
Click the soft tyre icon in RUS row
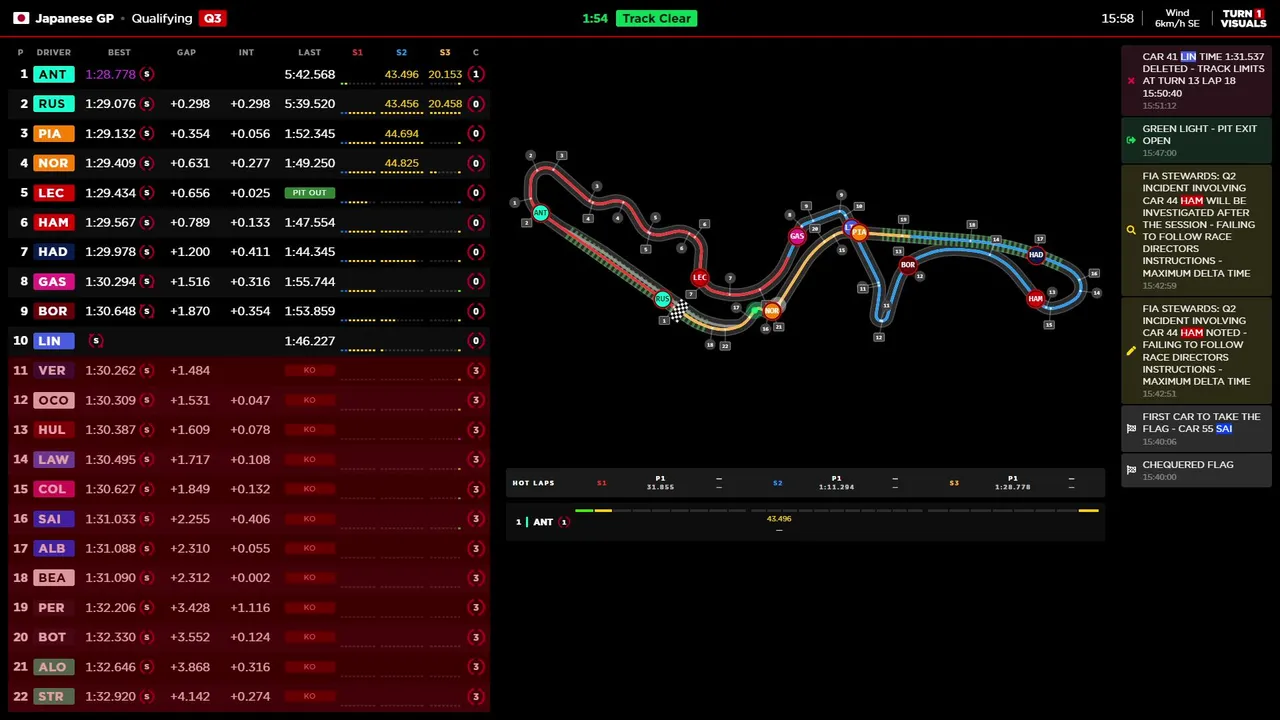[x=147, y=104]
